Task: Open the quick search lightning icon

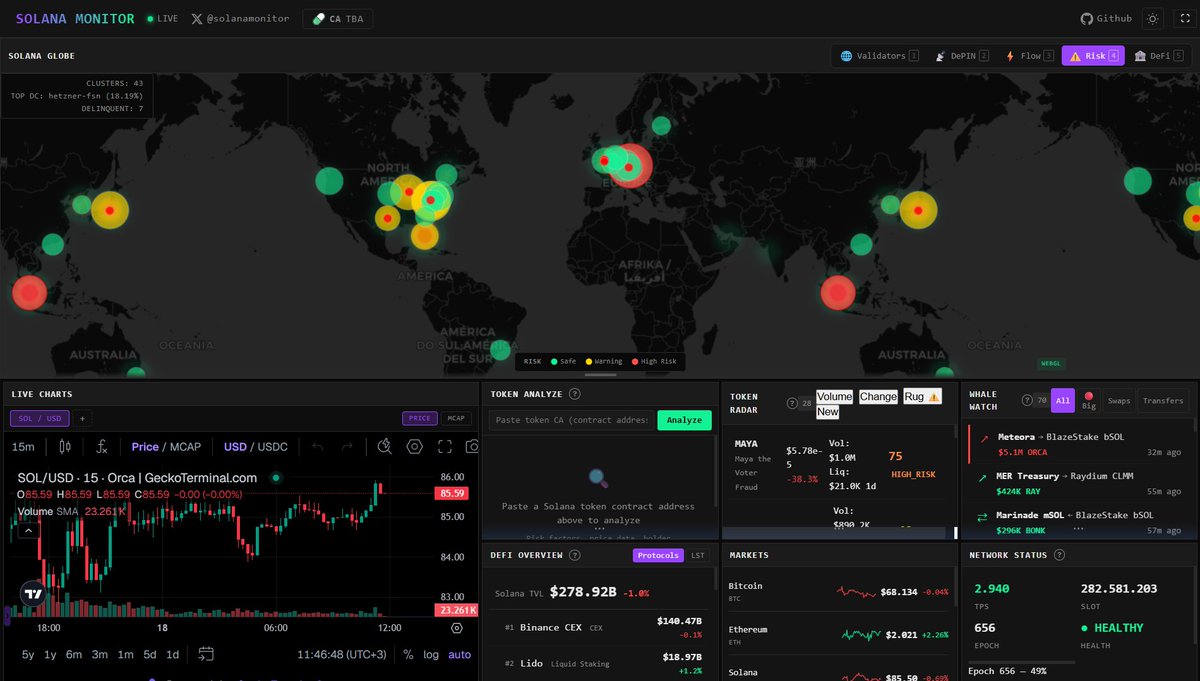Action: [385, 447]
